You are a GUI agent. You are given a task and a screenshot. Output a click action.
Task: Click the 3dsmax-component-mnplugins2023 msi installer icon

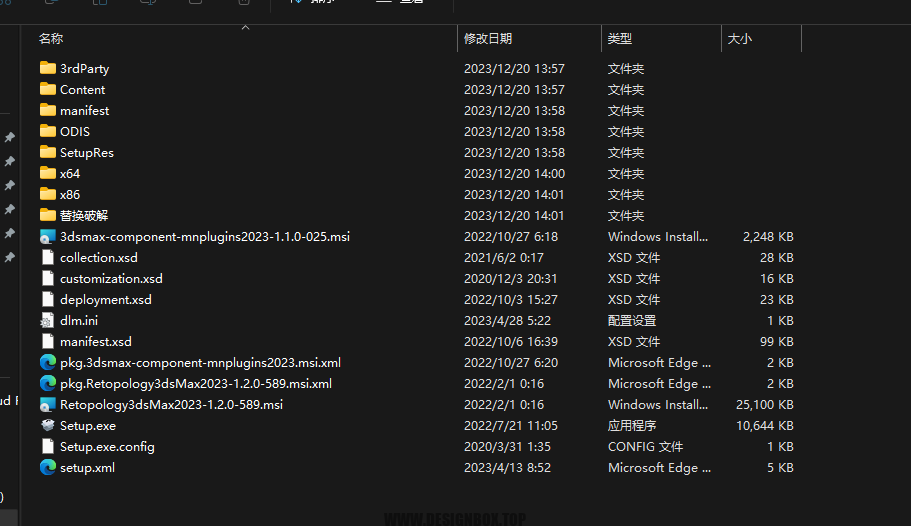pyautogui.click(x=48, y=237)
